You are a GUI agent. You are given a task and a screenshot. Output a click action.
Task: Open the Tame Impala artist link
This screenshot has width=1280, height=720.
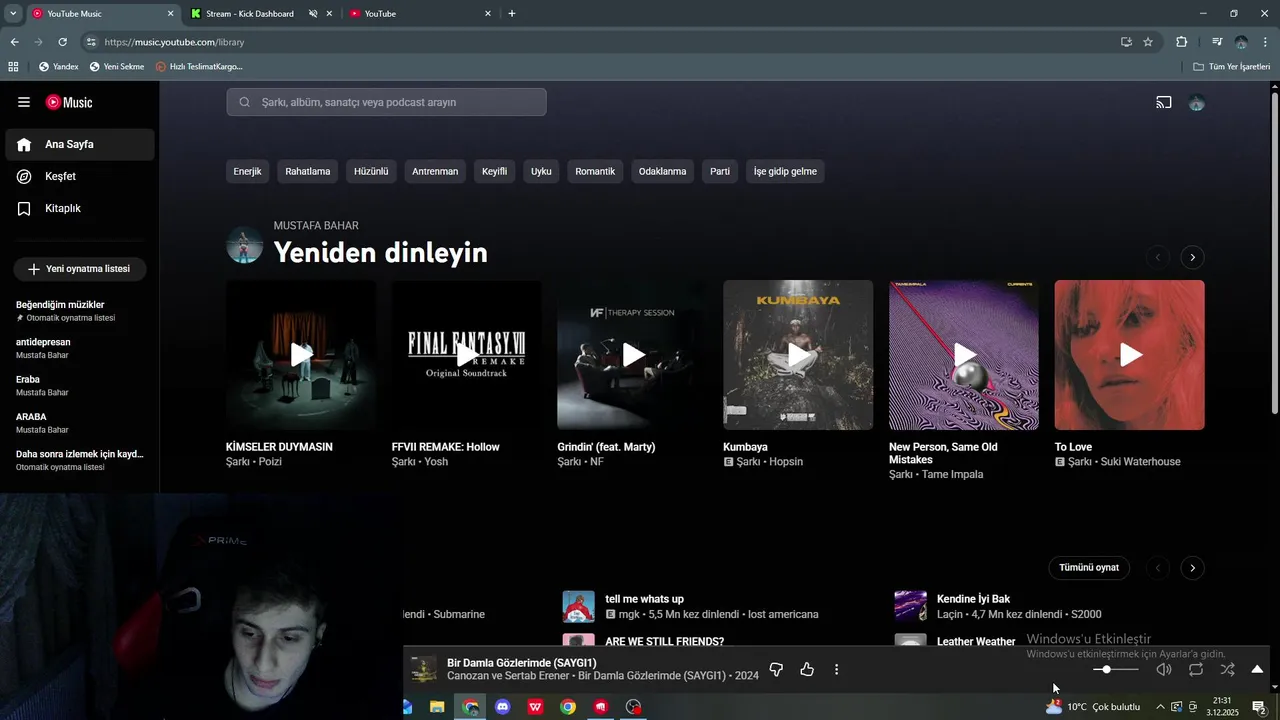pyautogui.click(x=952, y=474)
